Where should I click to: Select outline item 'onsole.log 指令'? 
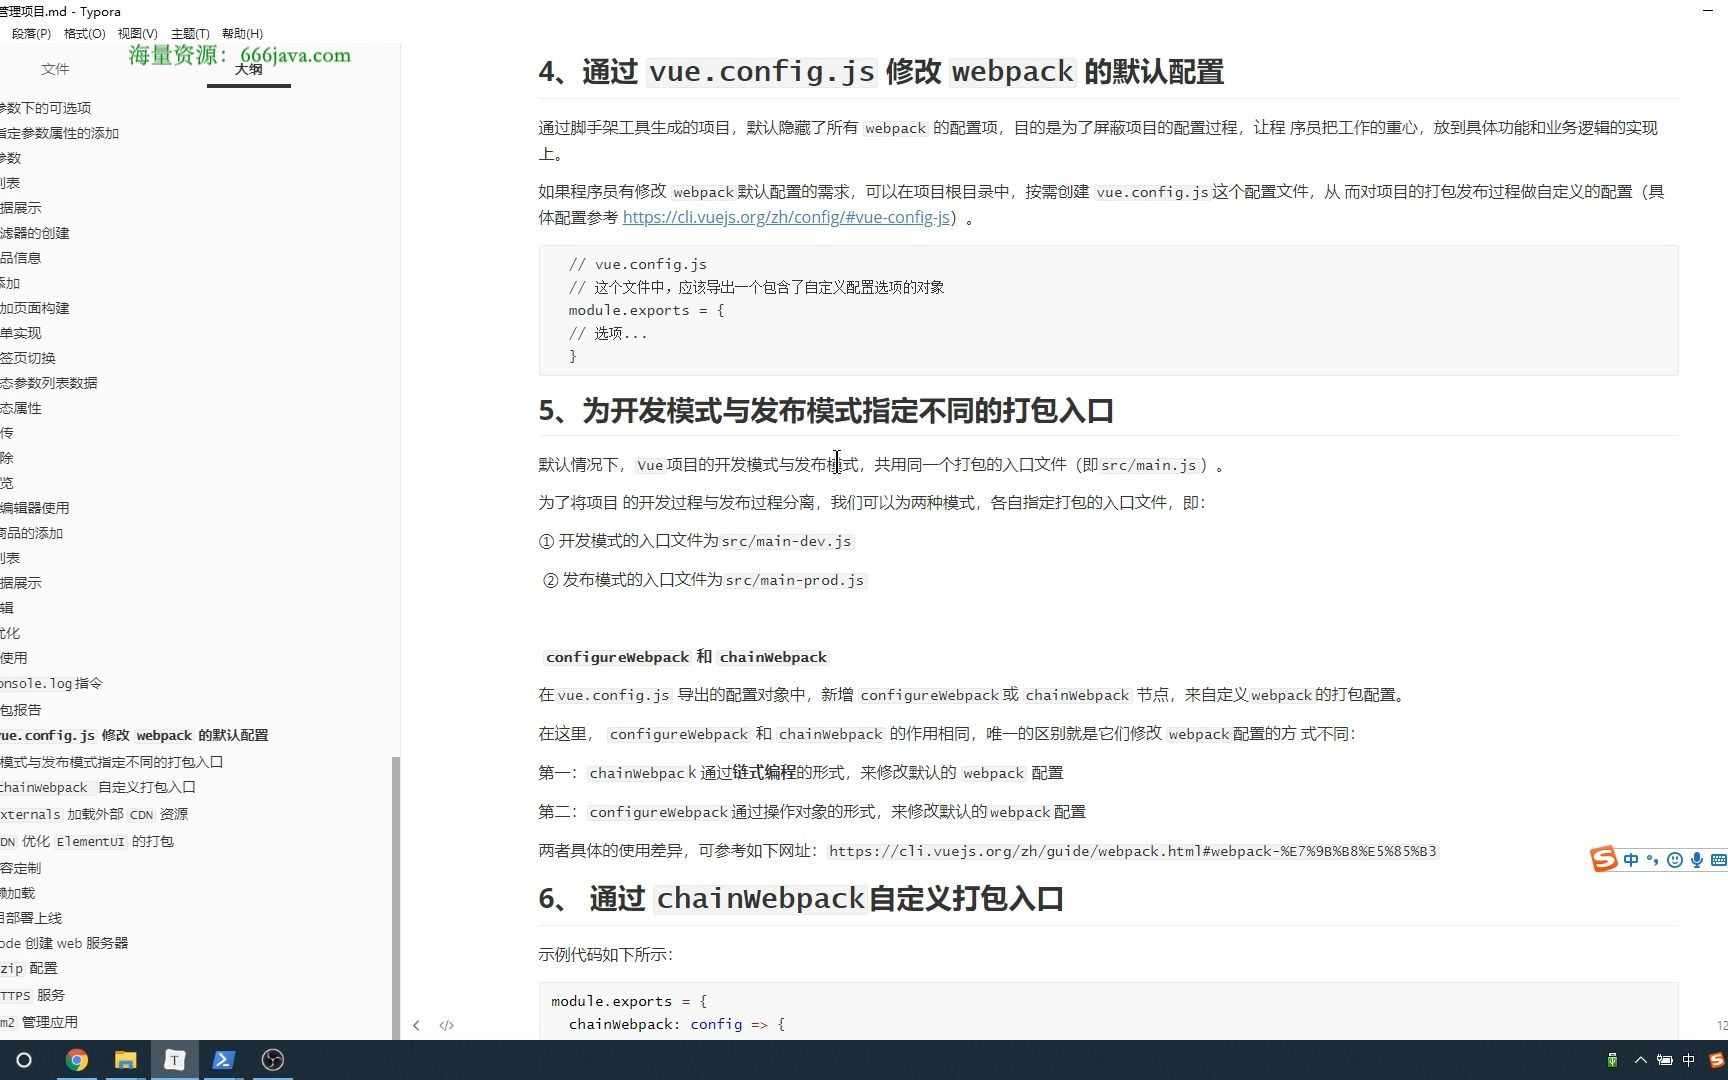pos(51,684)
